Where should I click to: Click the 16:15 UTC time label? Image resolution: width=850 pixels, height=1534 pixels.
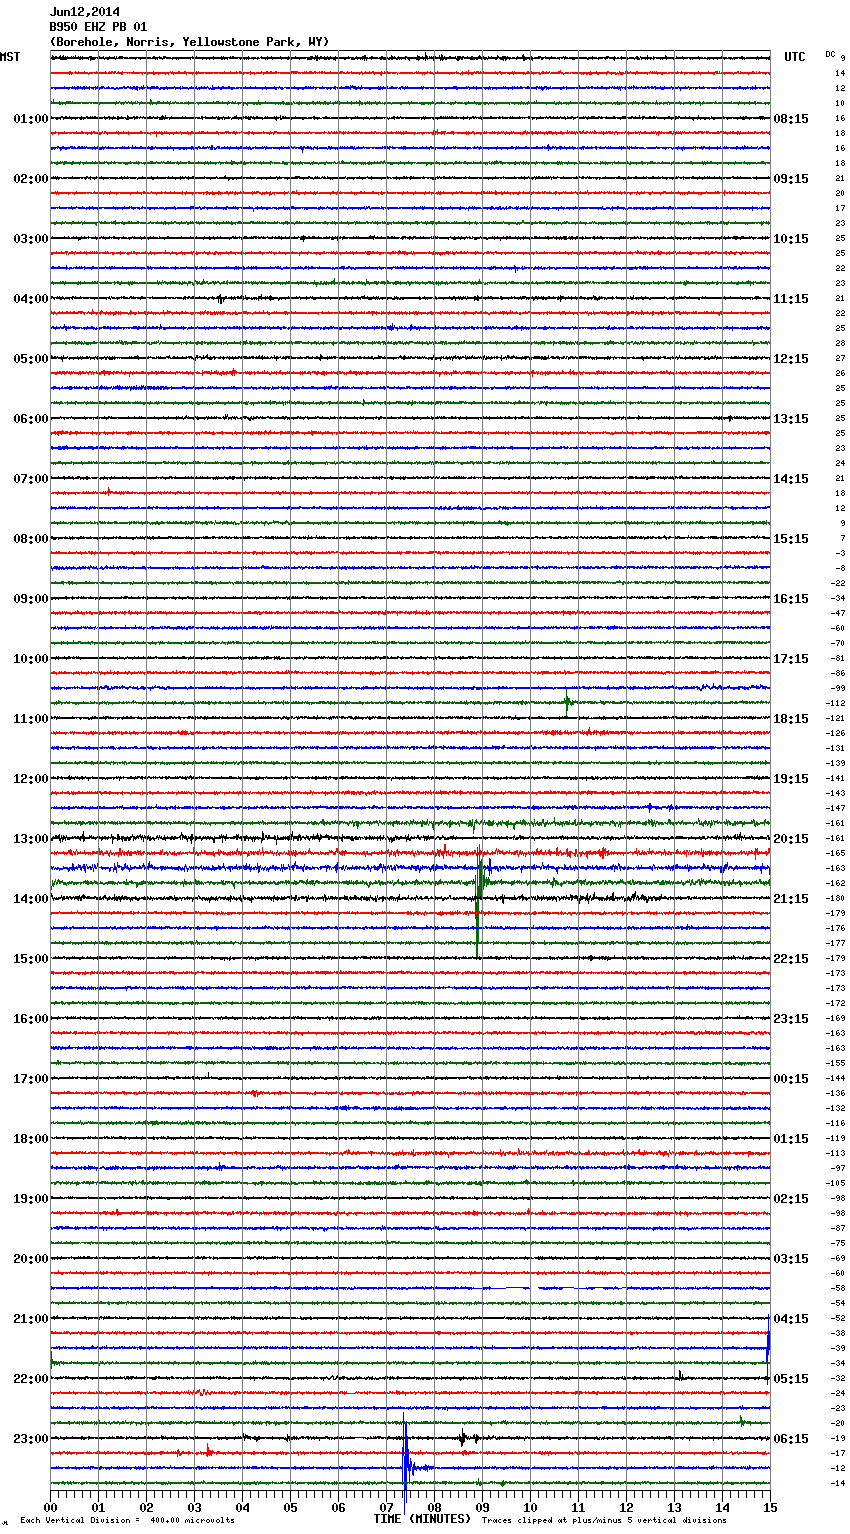(x=791, y=599)
